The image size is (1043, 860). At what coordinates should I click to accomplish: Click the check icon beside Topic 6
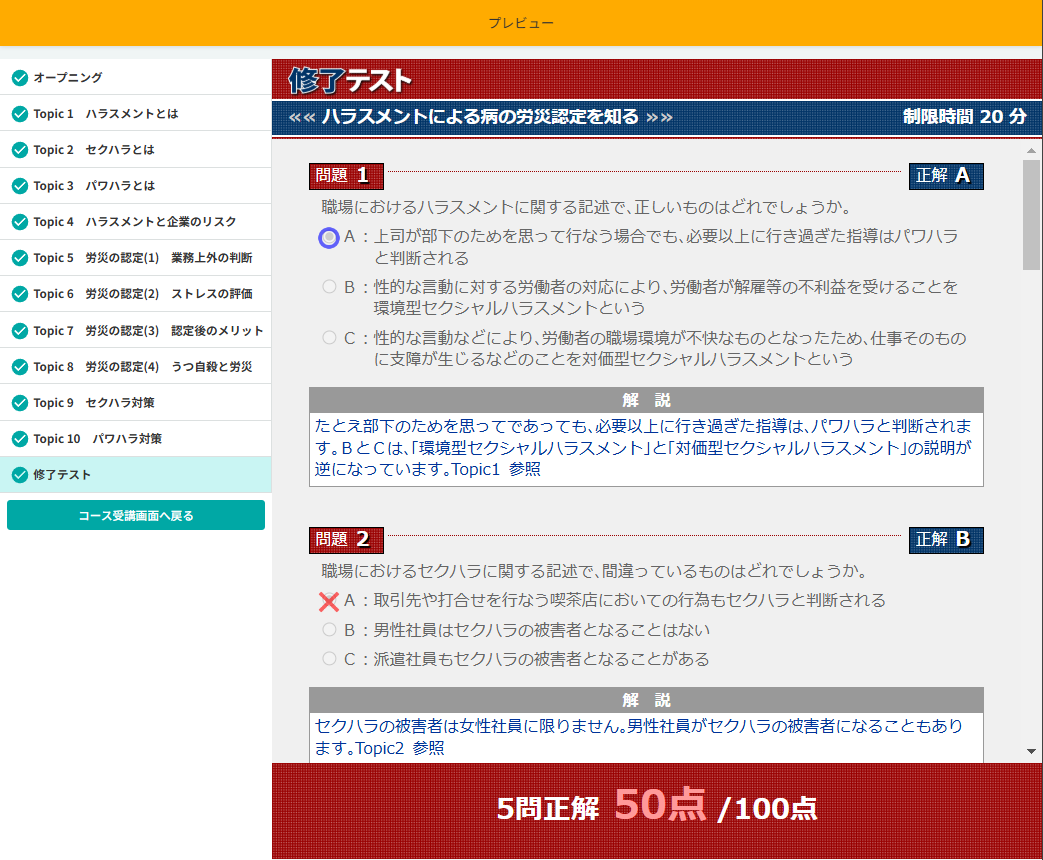point(20,293)
